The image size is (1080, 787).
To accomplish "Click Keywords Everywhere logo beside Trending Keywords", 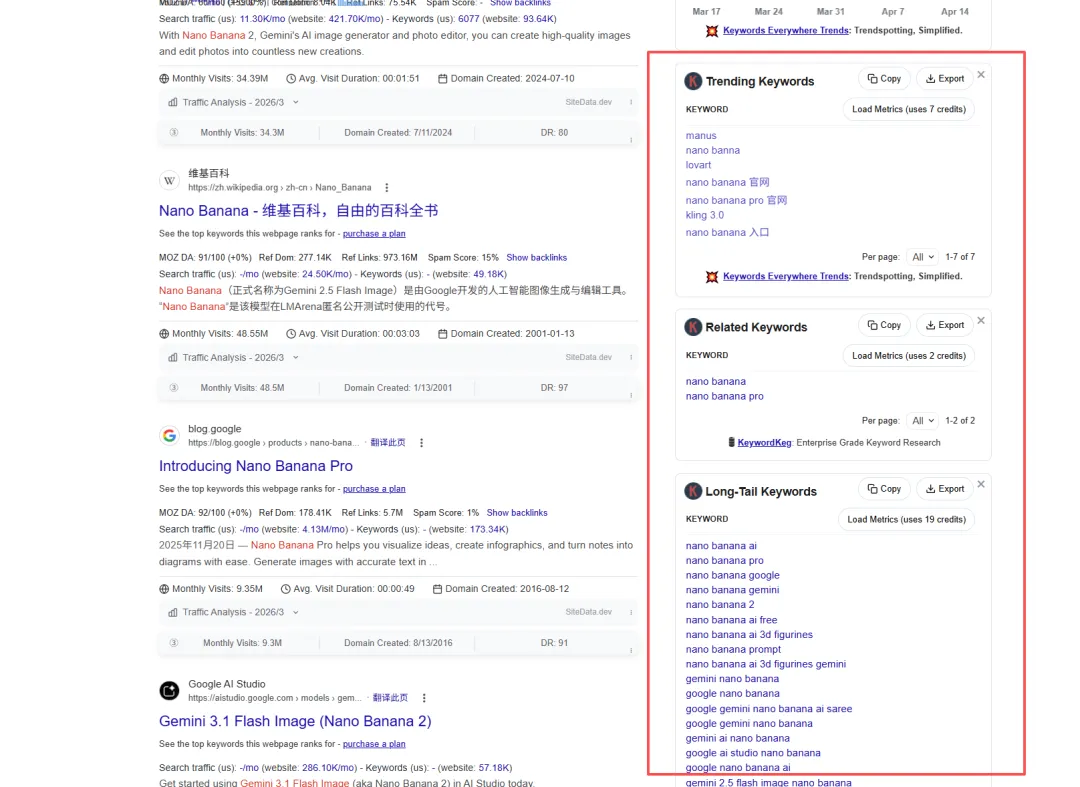I will (693, 81).
